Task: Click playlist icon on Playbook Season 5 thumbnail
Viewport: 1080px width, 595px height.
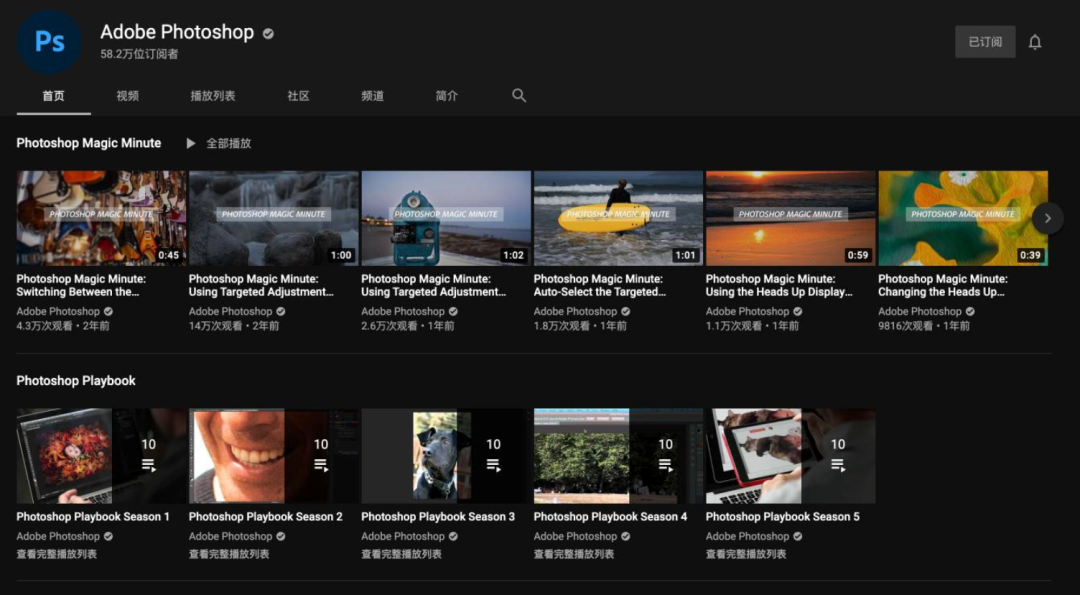Action: tap(838, 465)
